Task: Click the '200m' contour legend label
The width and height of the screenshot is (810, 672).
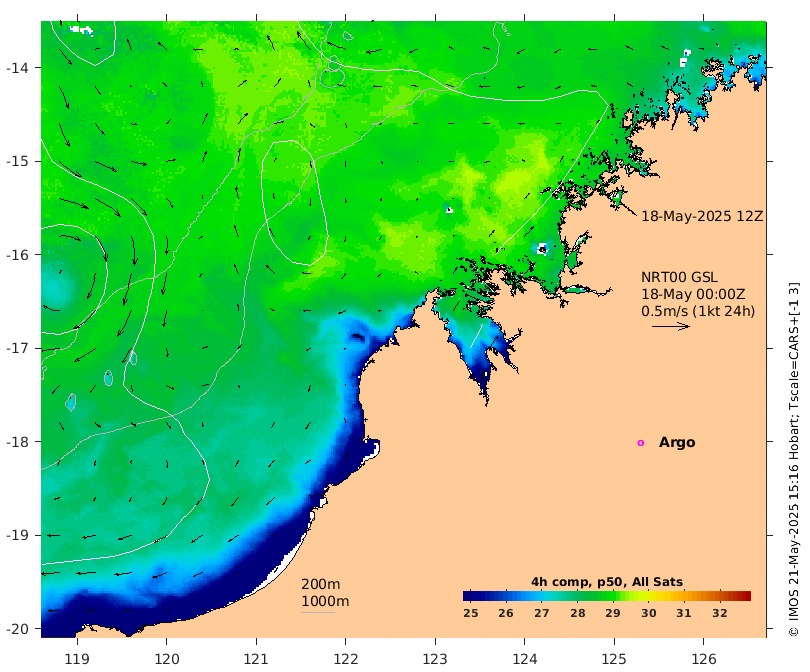Action: click(x=321, y=584)
